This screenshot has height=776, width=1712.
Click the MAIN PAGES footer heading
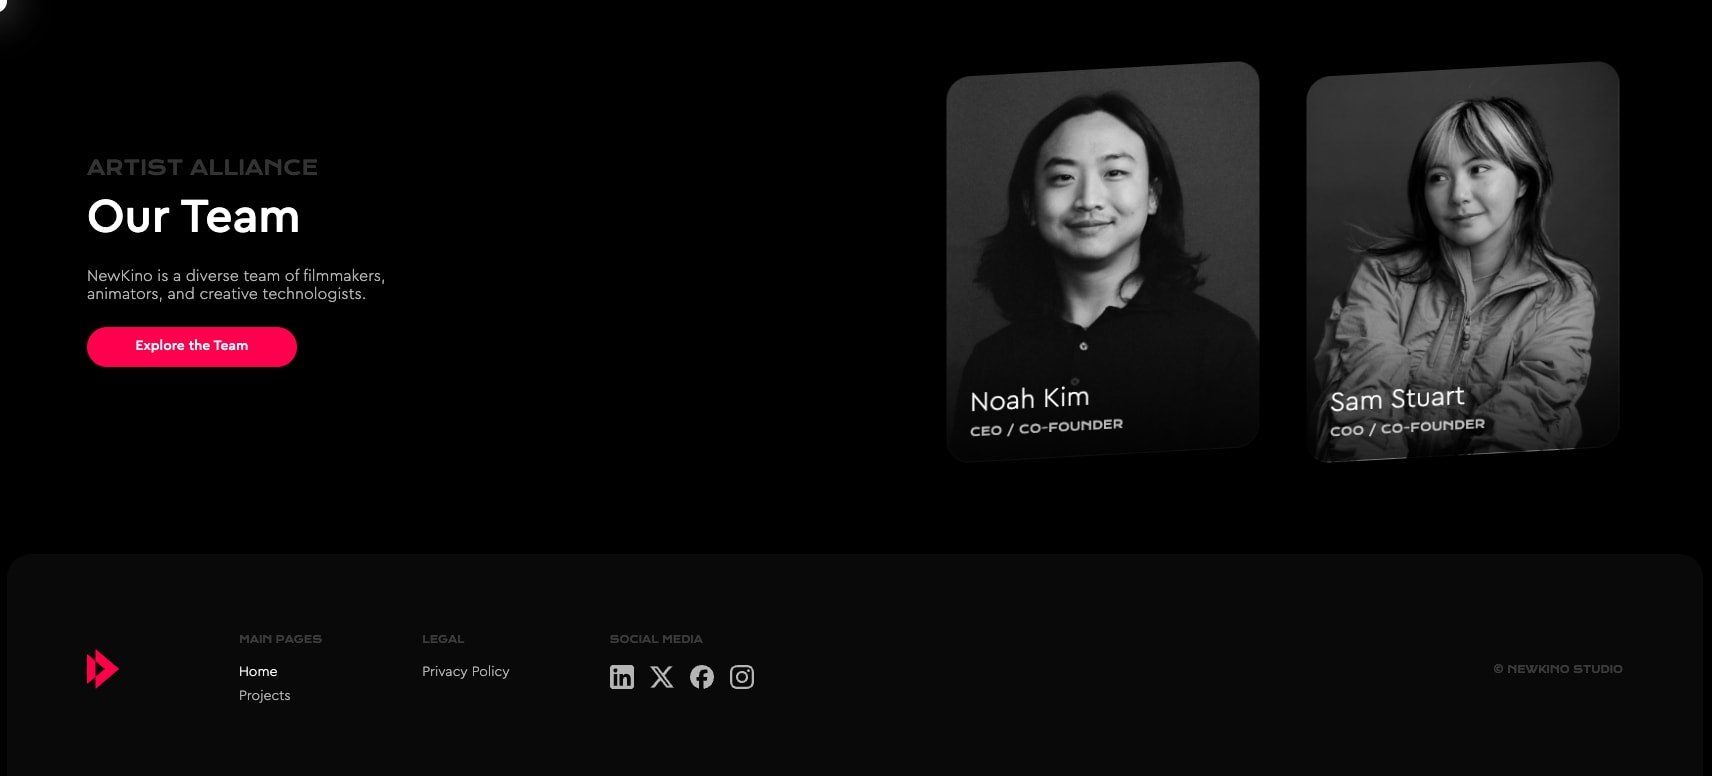280,639
